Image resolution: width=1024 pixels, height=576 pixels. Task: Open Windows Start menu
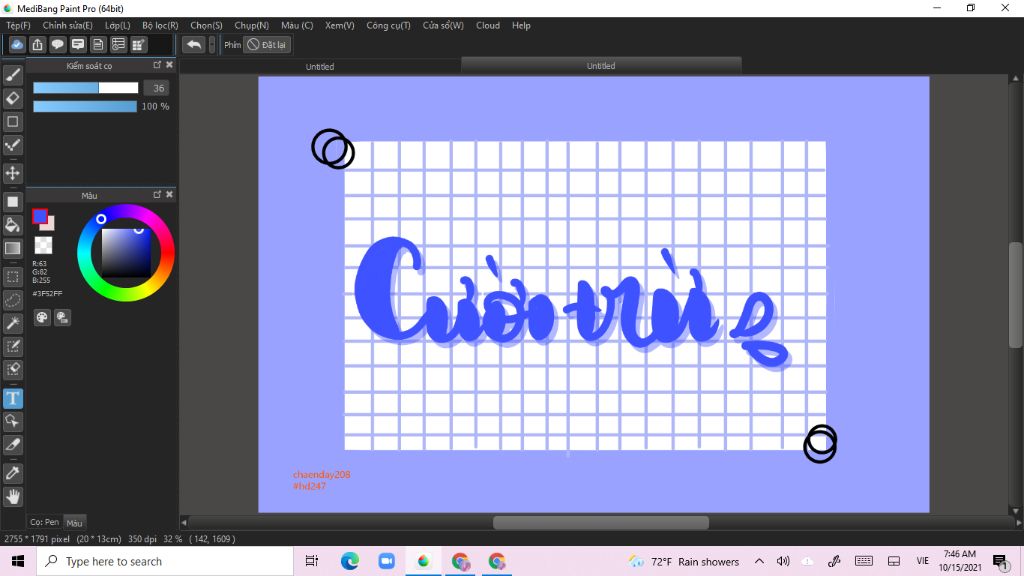(18, 561)
